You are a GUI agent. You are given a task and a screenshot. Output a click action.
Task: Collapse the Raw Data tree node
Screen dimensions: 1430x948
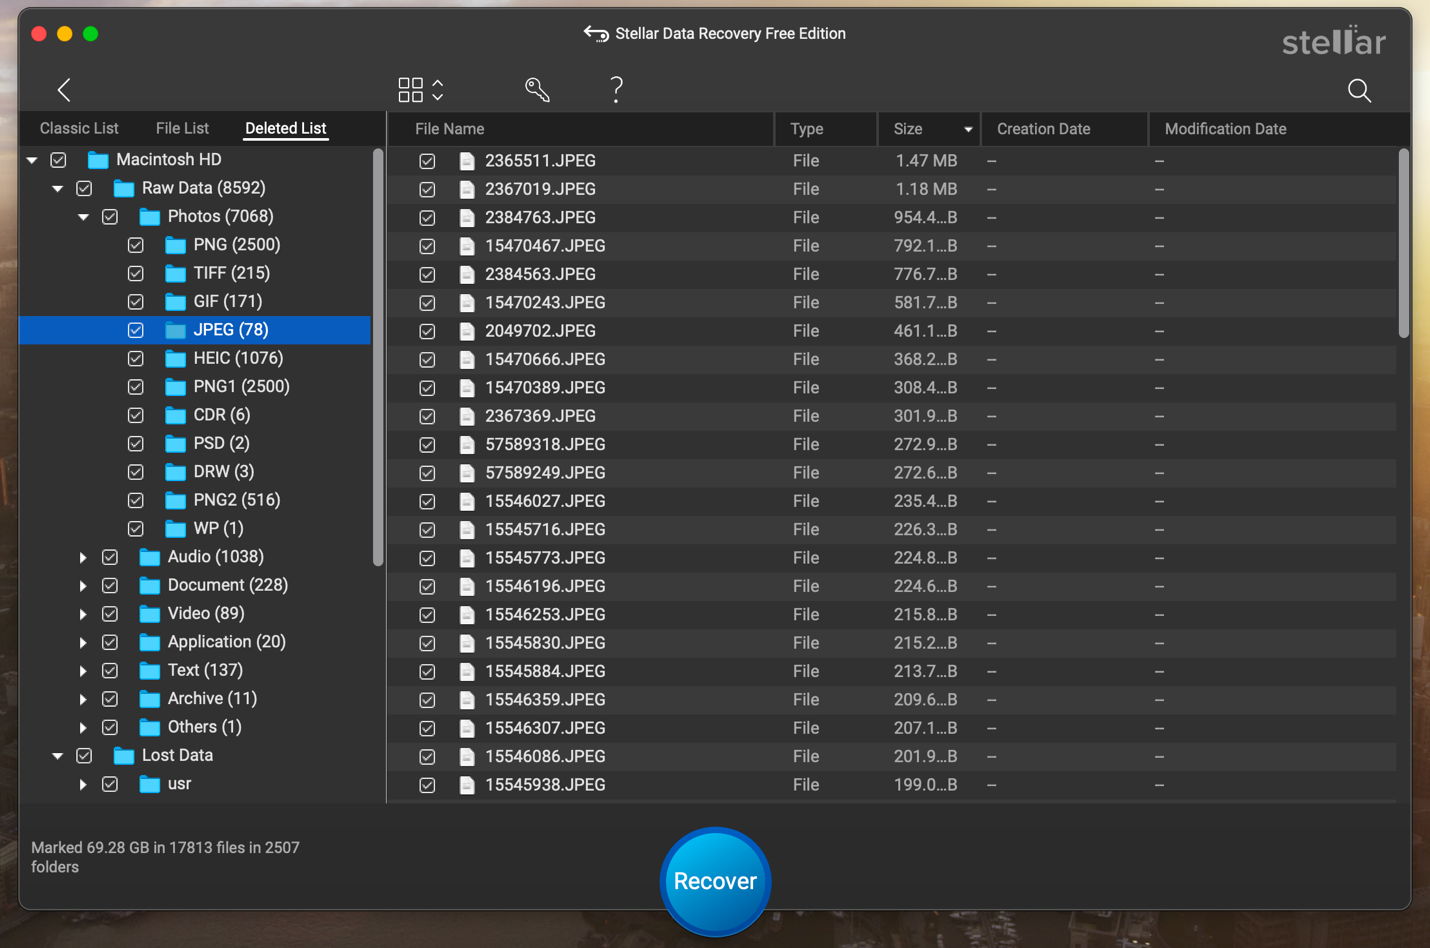pos(58,188)
